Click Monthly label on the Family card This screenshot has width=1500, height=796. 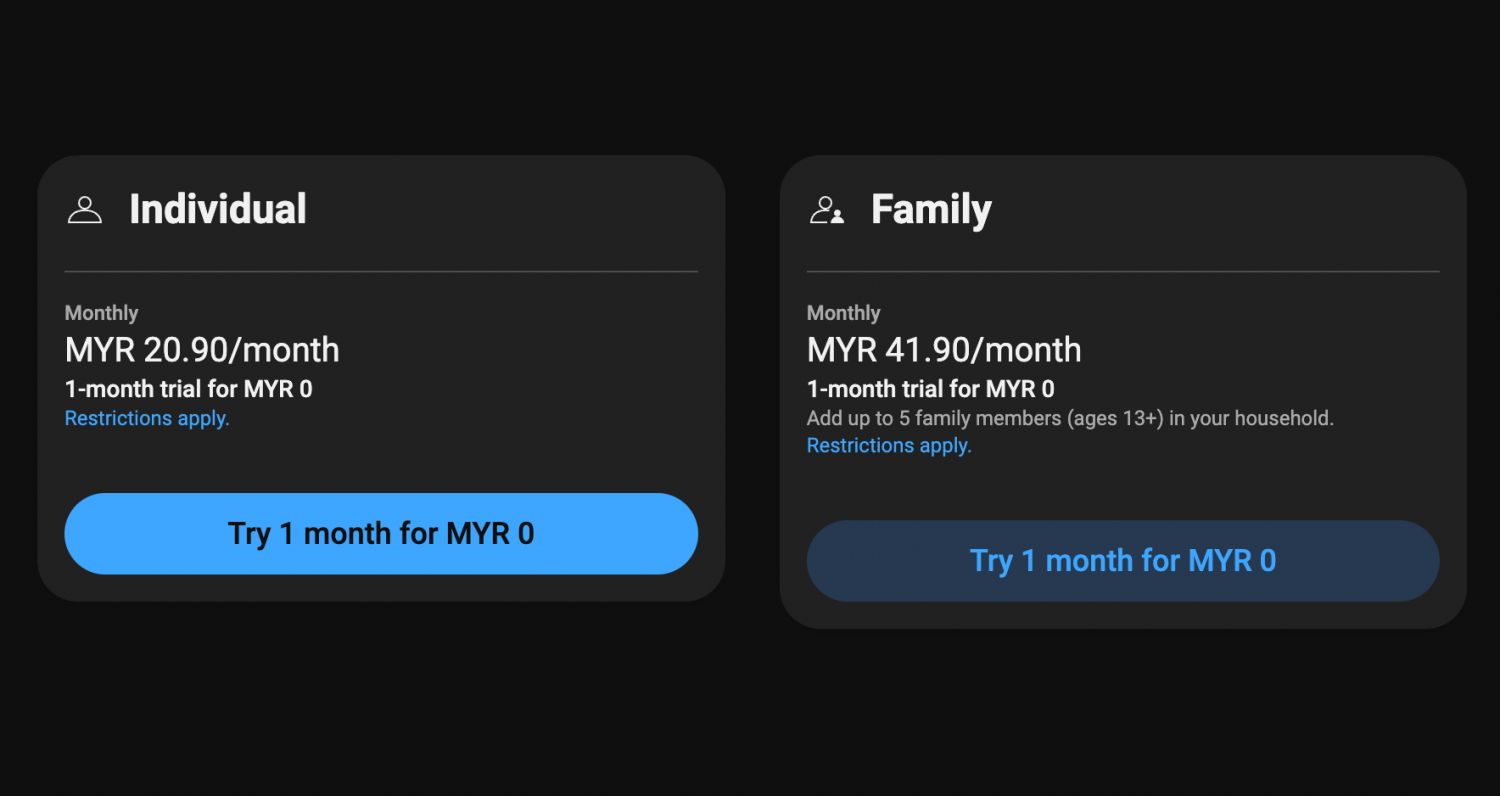coord(843,313)
